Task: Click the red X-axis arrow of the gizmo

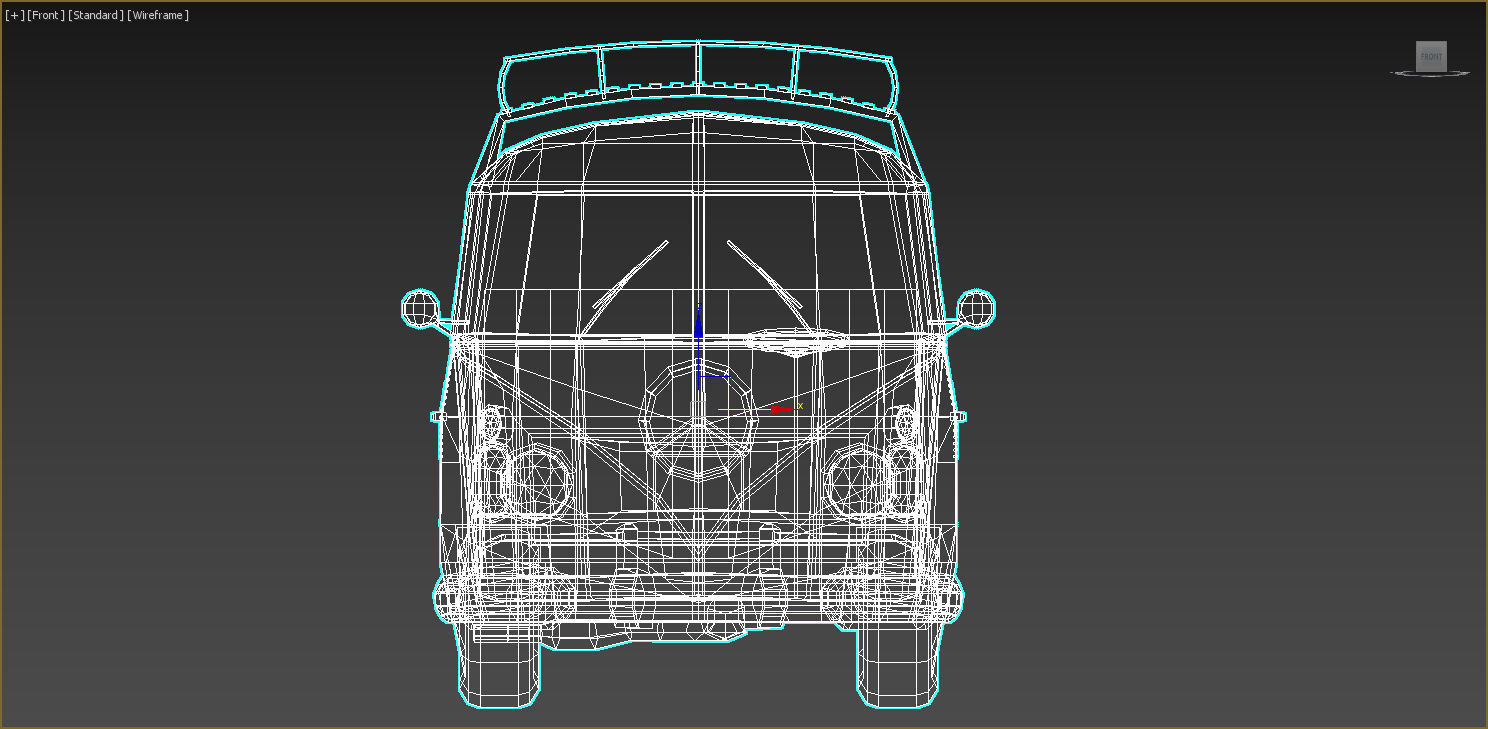Action: pos(782,409)
